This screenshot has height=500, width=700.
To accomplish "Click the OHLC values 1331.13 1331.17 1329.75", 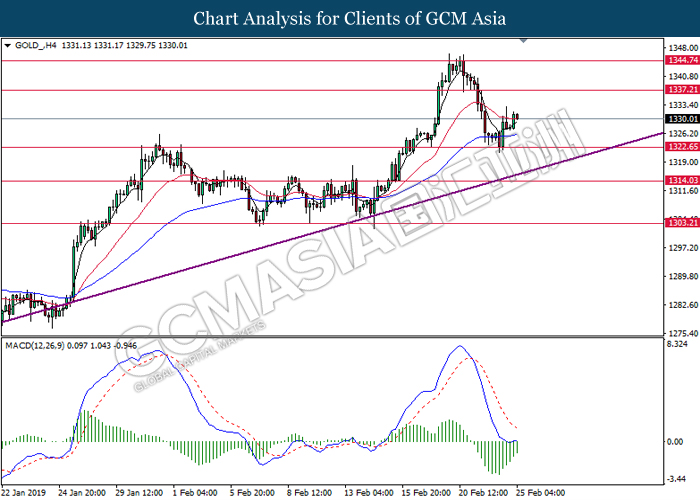I will (108, 46).
